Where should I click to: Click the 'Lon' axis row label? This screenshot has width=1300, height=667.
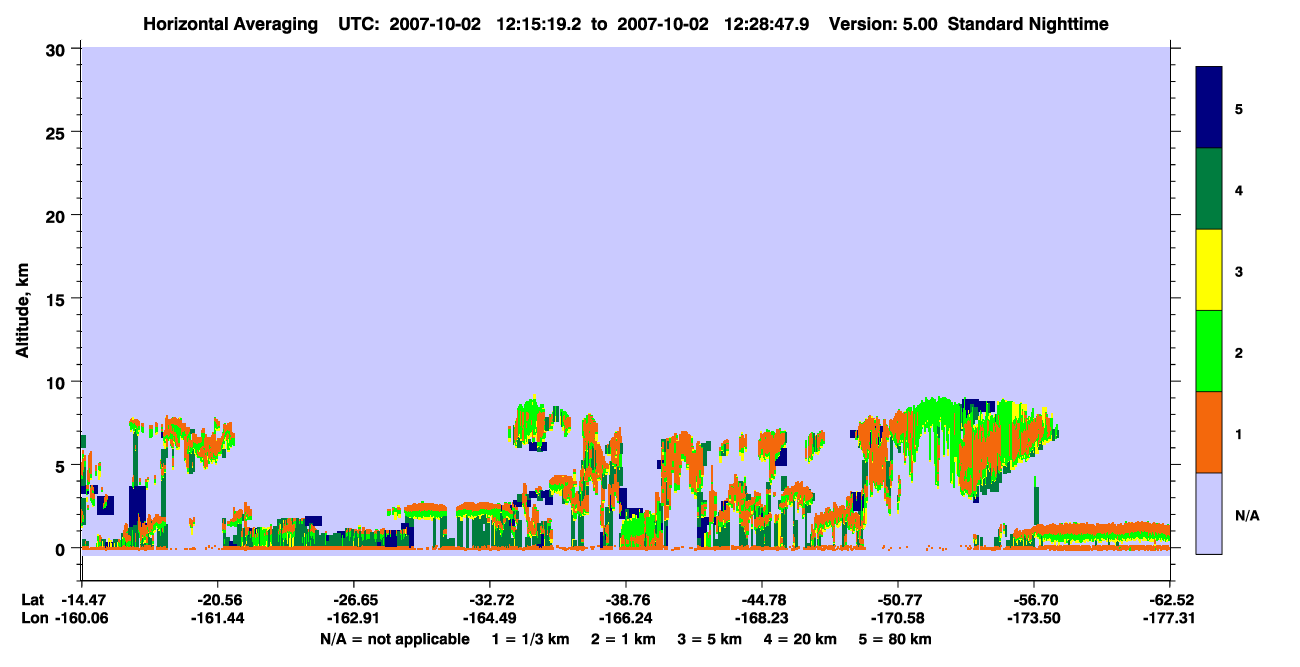coord(33,619)
